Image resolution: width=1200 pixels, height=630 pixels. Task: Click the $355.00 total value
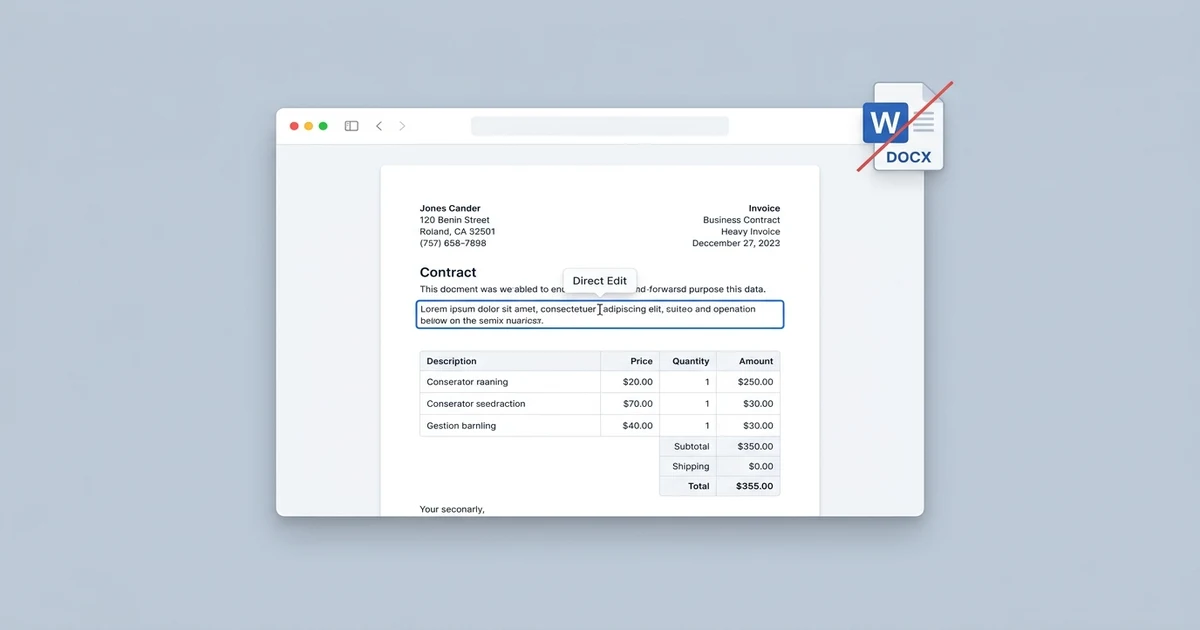click(x=755, y=486)
